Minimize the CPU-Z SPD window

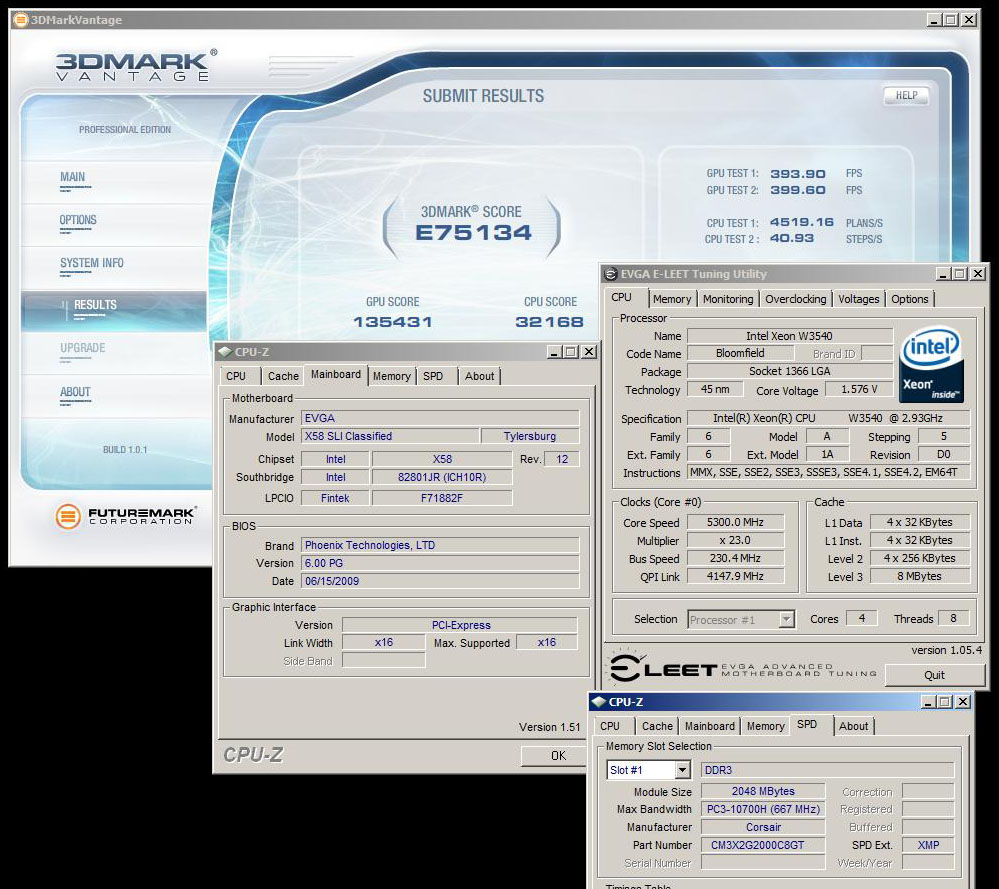(x=928, y=702)
